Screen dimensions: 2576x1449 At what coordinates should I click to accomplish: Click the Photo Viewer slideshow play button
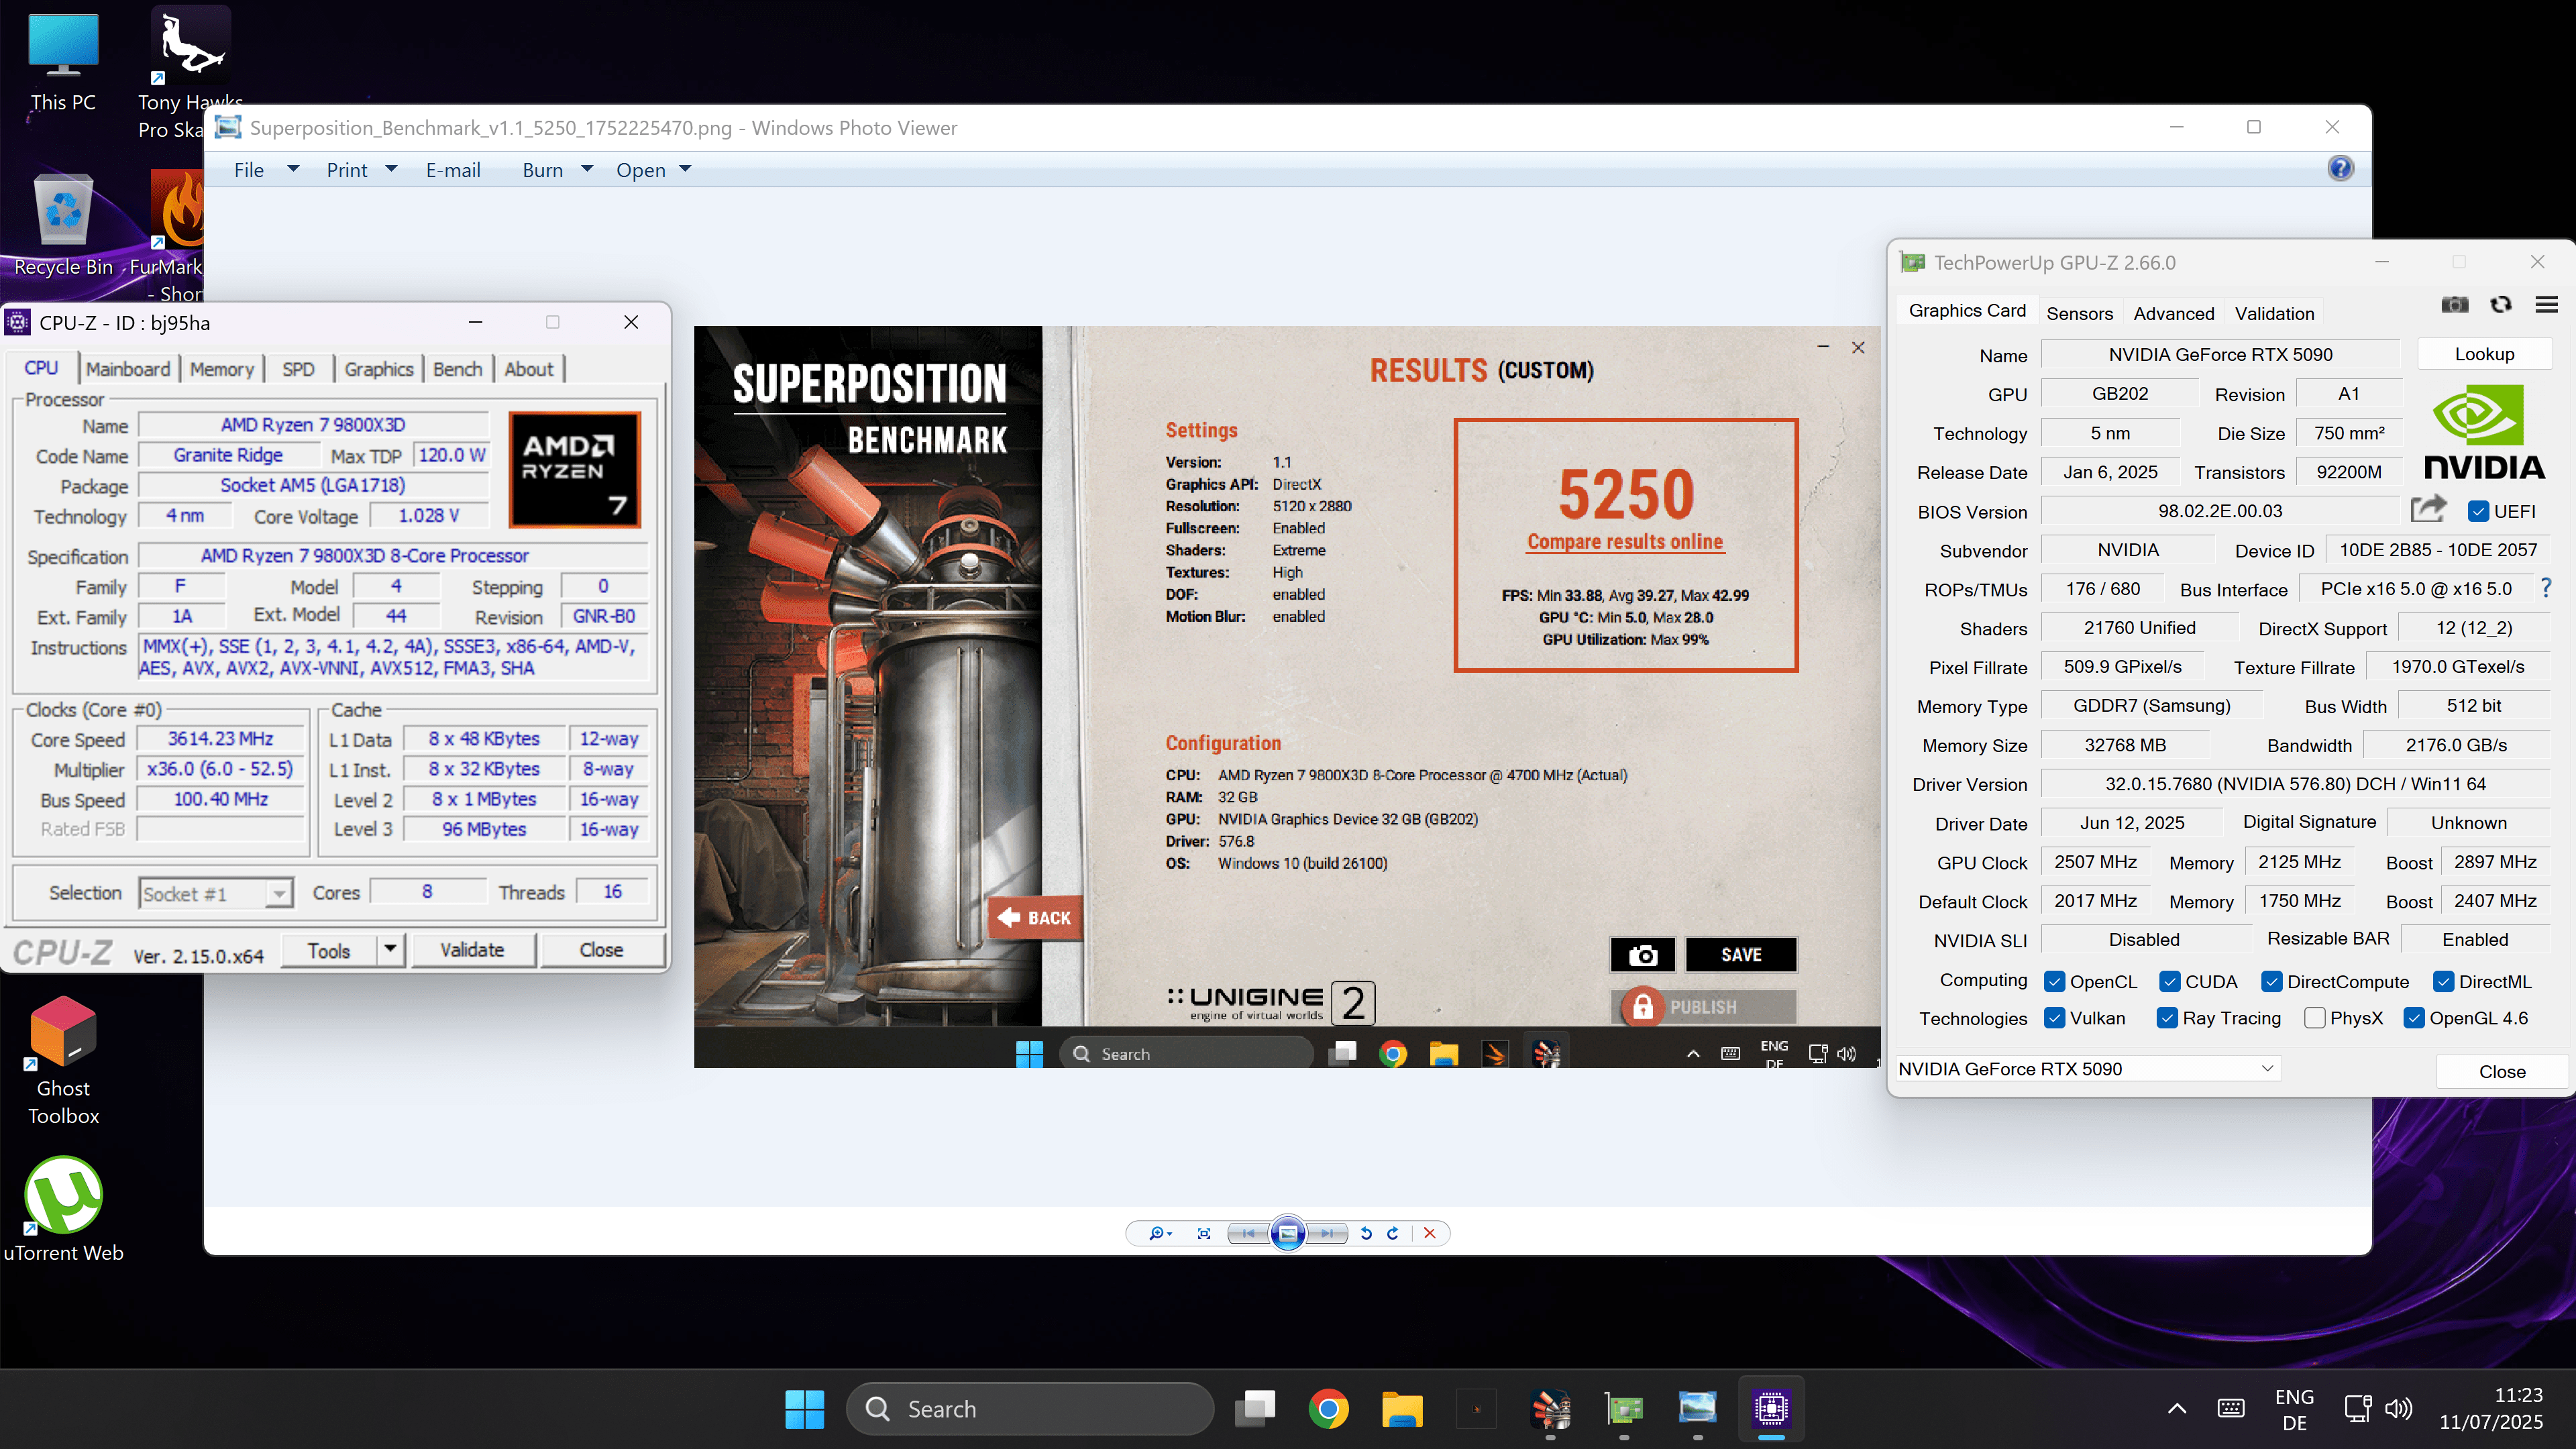pos(1288,1233)
